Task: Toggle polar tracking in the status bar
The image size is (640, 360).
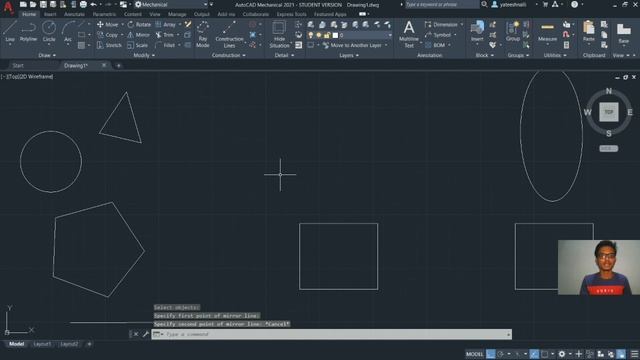Action: [x=501, y=354]
